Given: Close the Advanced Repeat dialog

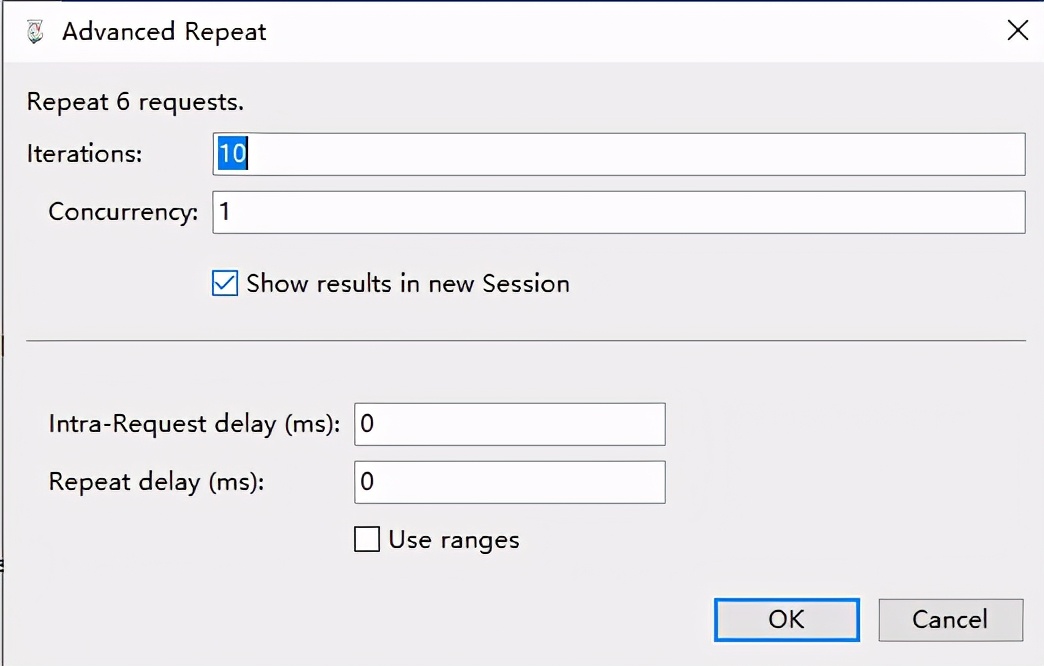Looking at the screenshot, I should (x=1017, y=31).
